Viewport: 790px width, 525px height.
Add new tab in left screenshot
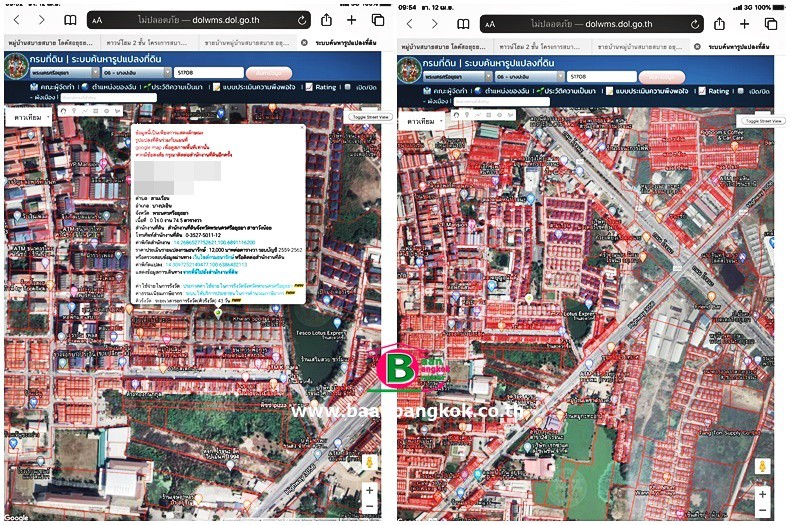tap(352, 20)
